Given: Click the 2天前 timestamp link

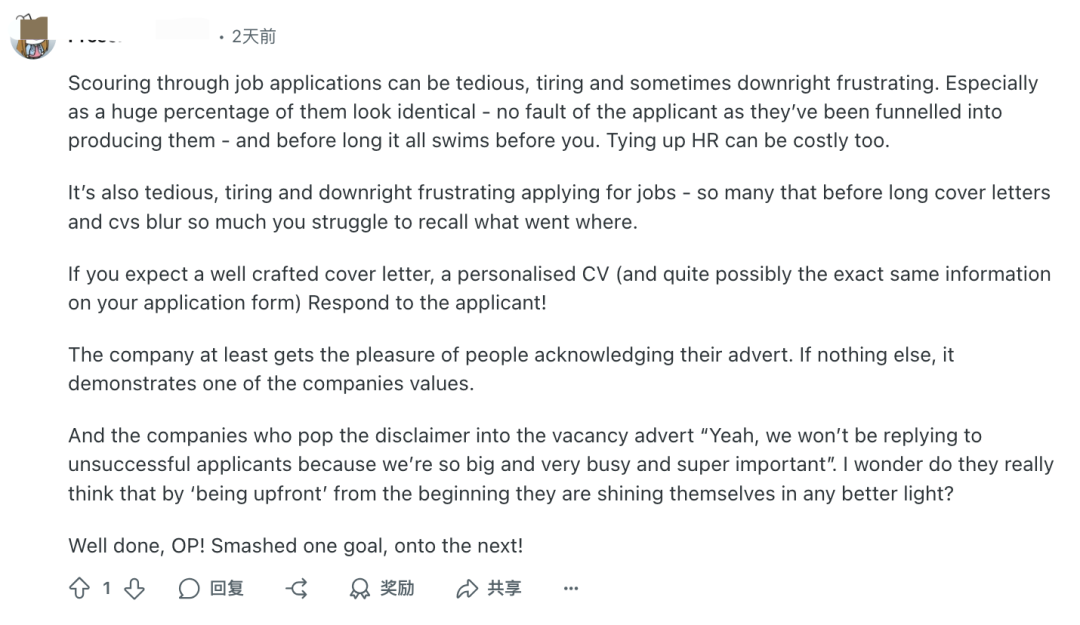Looking at the screenshot, I should point(253,37).
